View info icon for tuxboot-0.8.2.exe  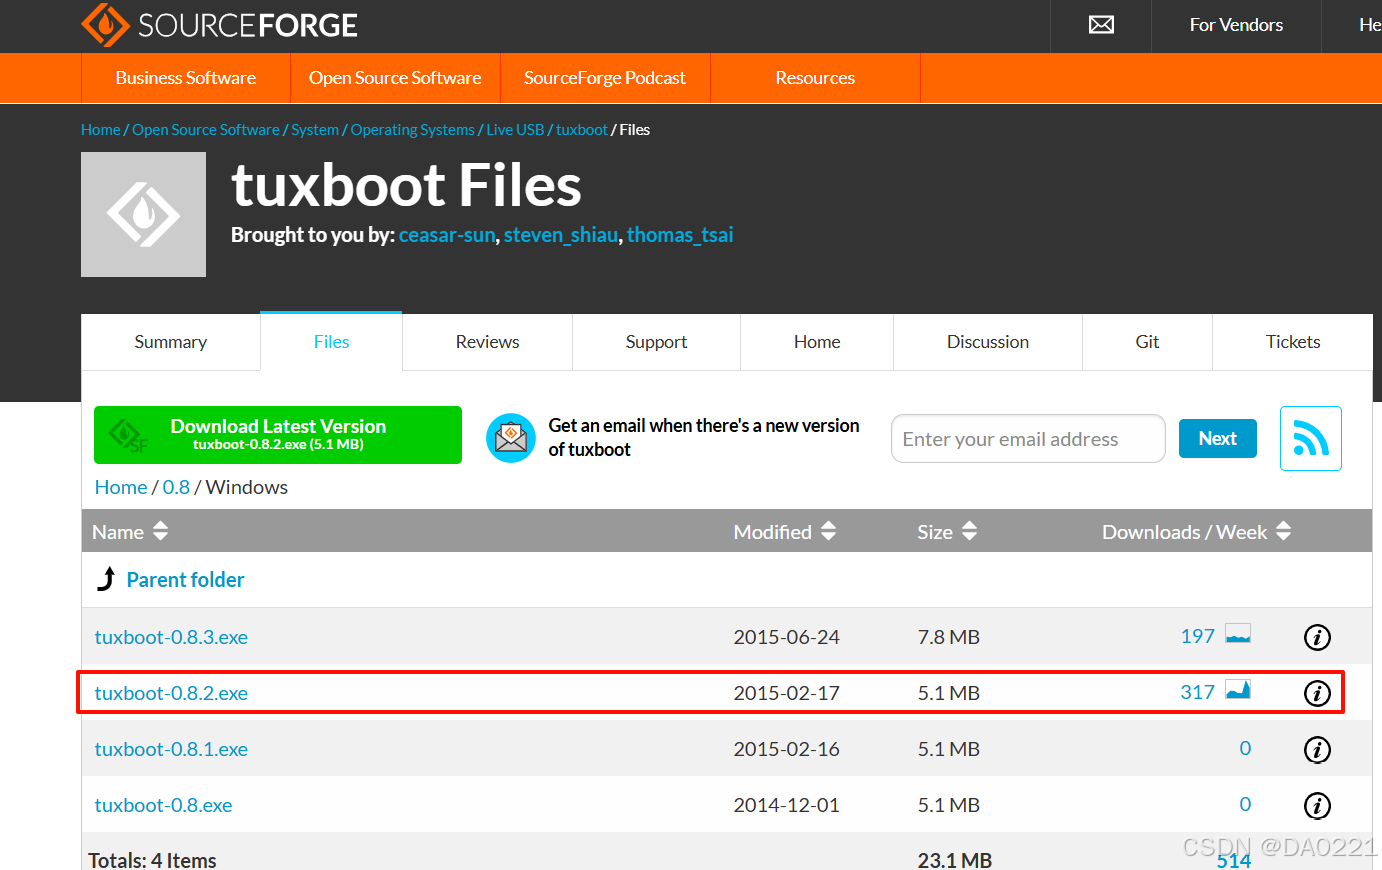point(1317,693)
